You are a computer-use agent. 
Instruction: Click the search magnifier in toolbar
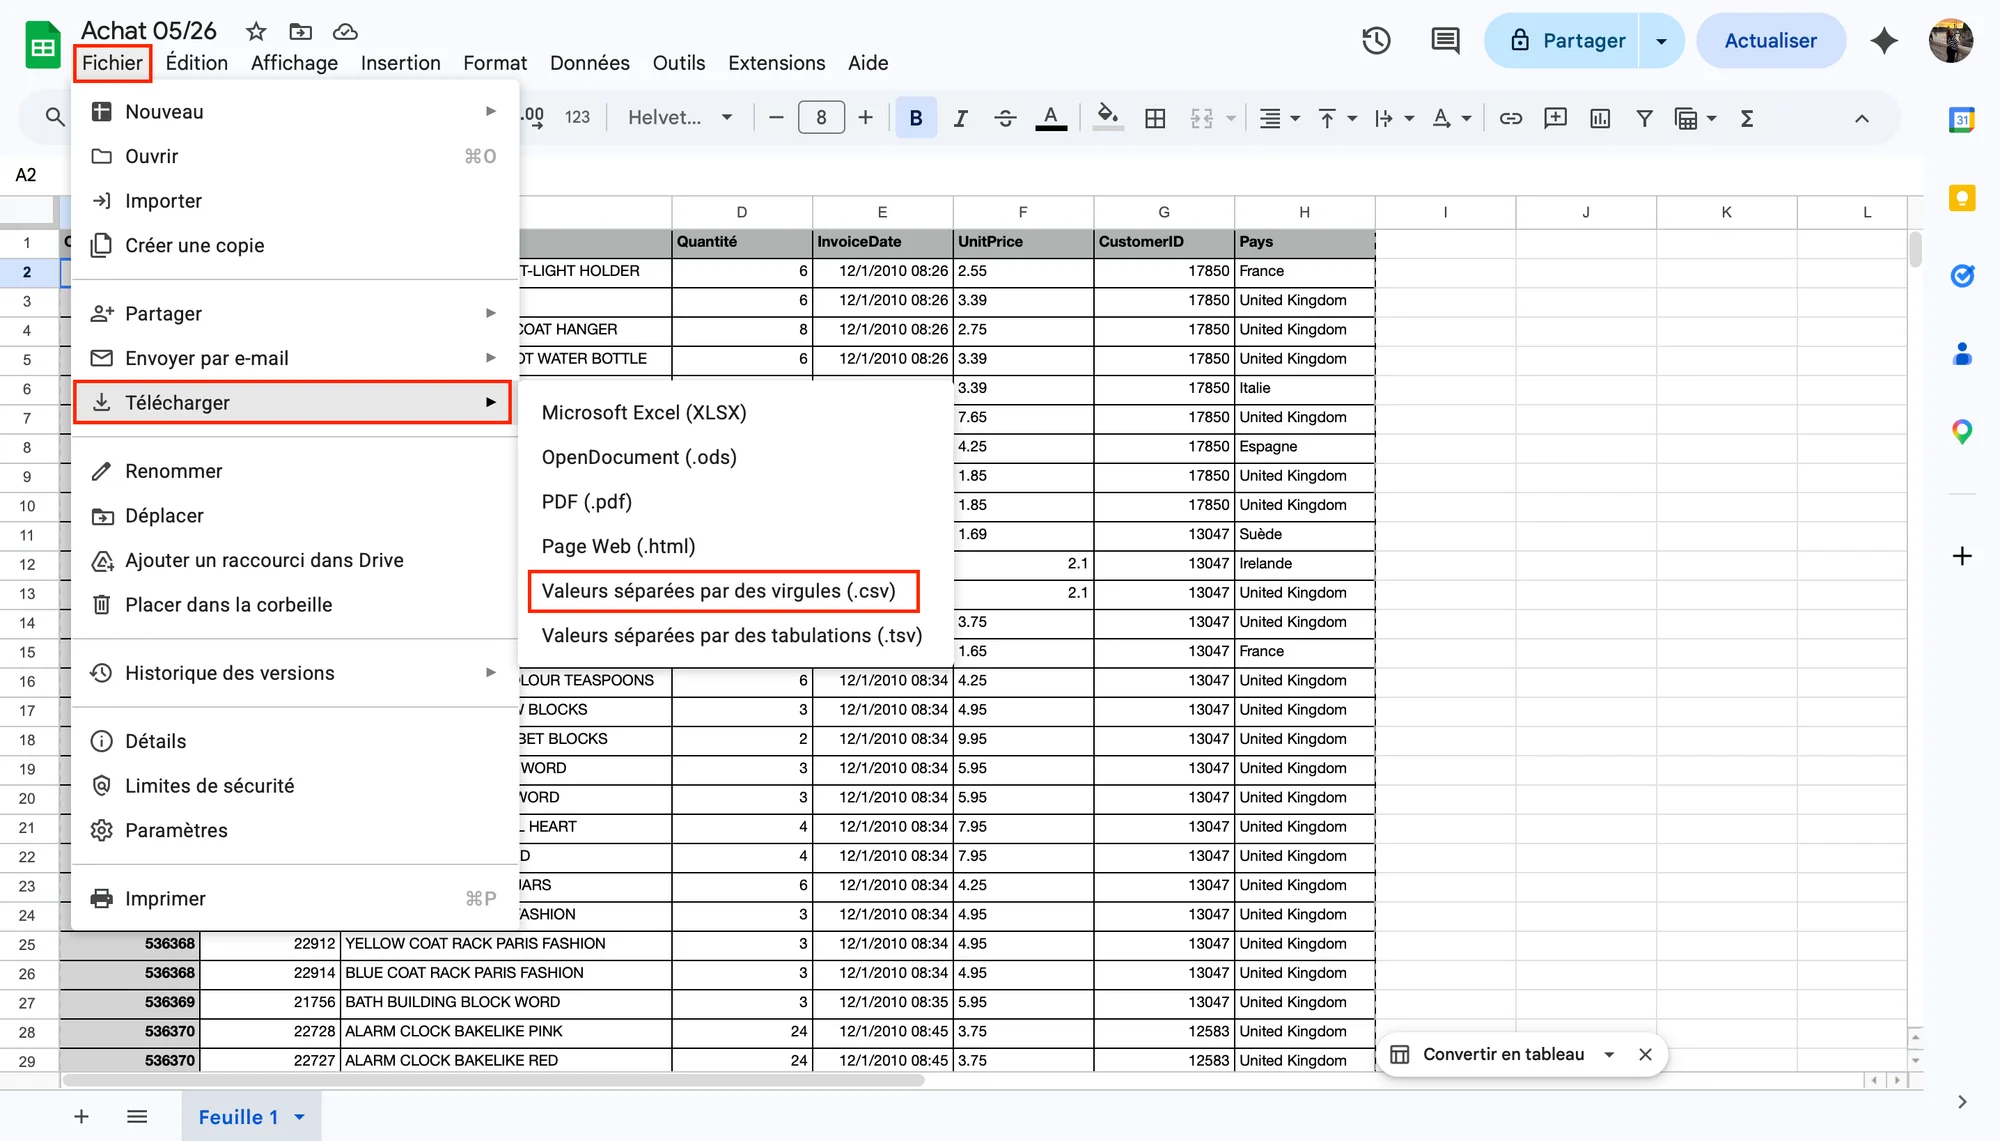[x=55, y=118]
